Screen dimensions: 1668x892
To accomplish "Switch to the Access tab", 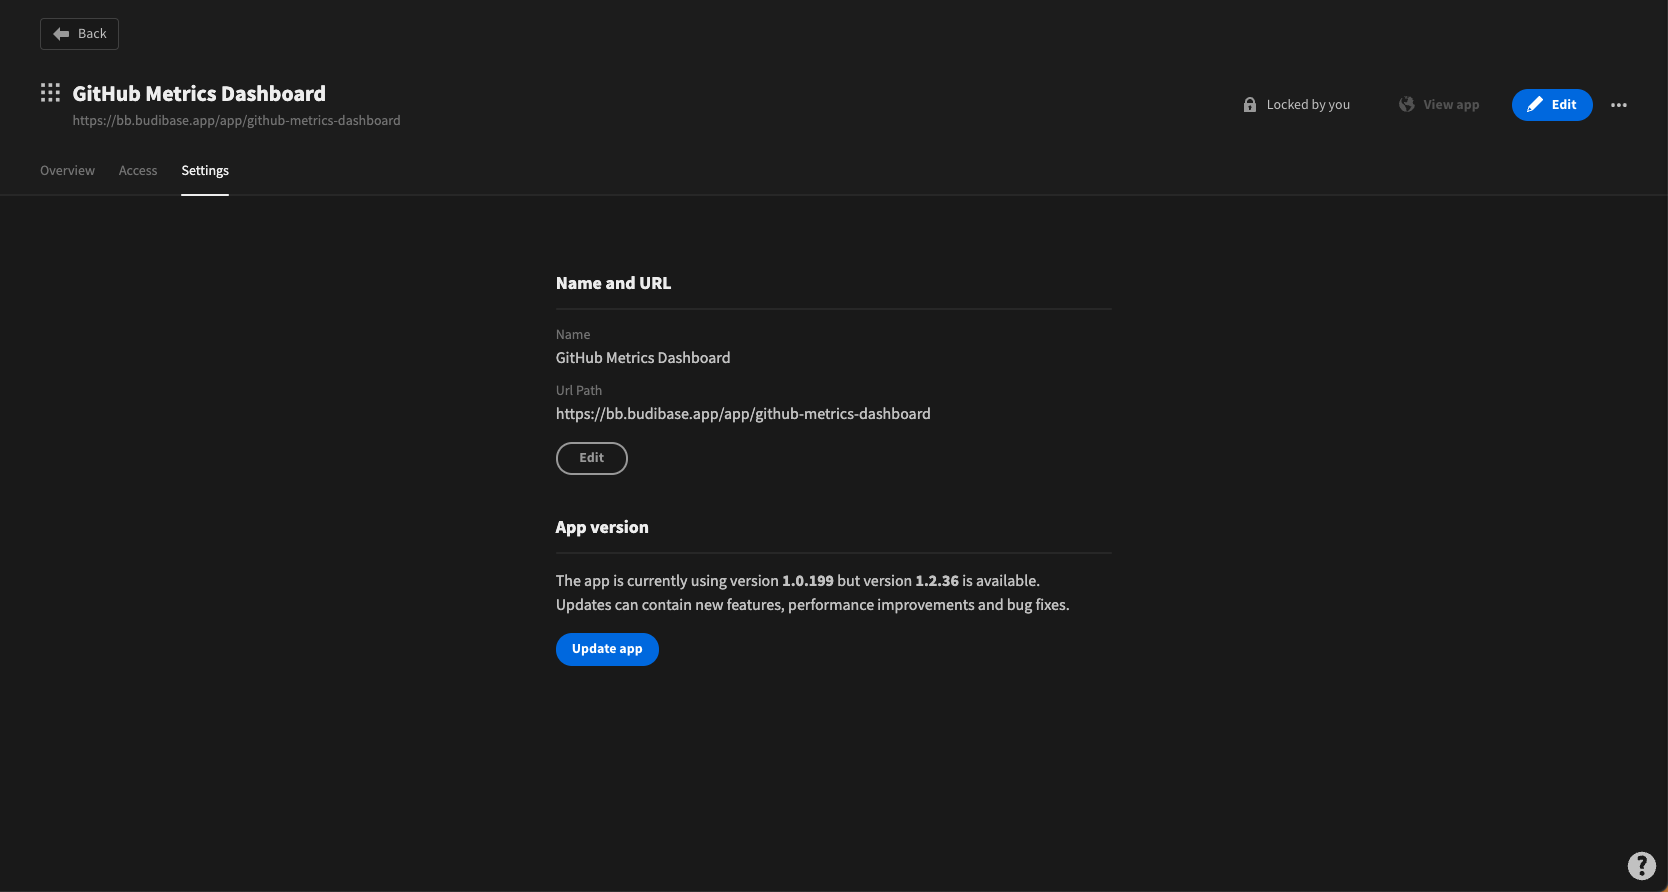I will (x=138, y=171).
